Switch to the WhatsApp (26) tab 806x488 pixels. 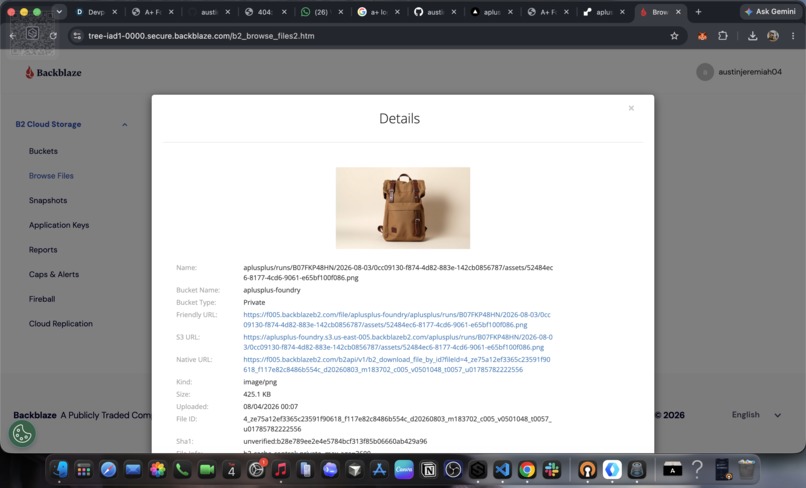(x=321, y=12)
